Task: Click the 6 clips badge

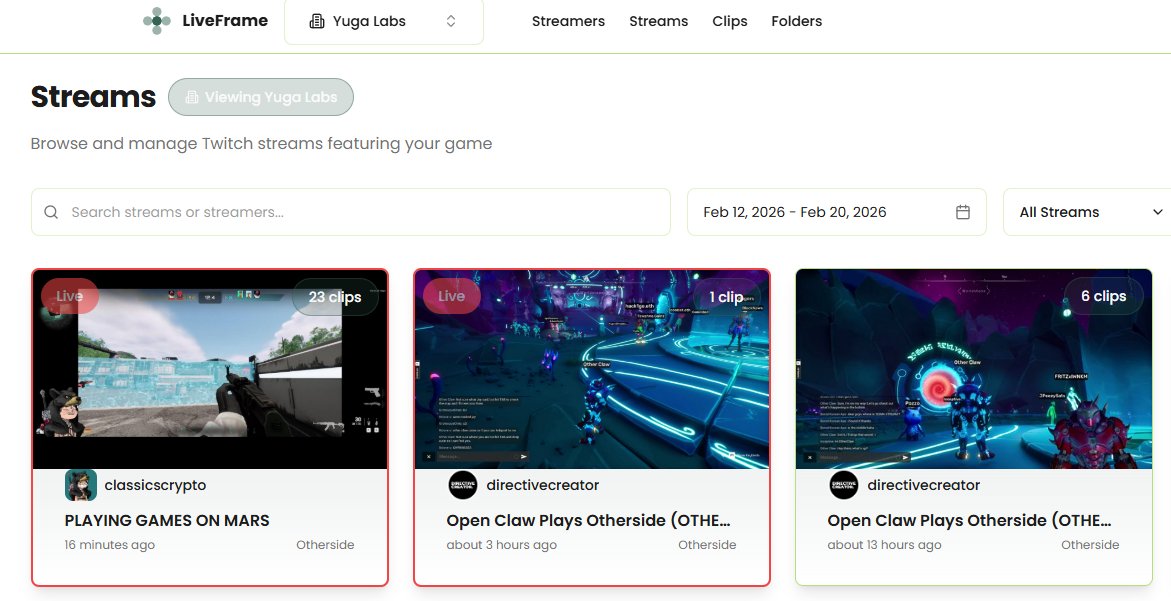Action: [1104, 296]
